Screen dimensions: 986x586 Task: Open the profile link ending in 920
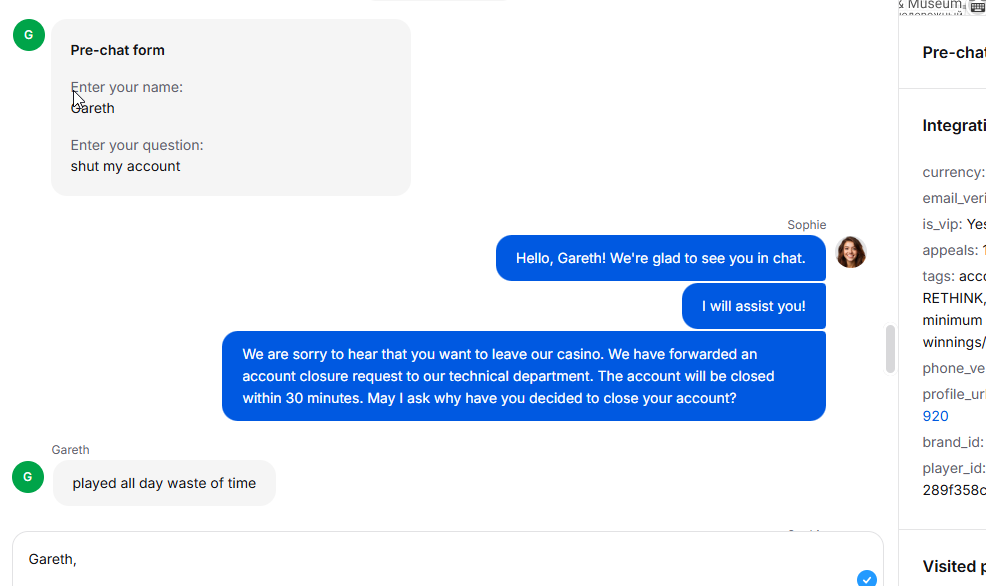935,416
